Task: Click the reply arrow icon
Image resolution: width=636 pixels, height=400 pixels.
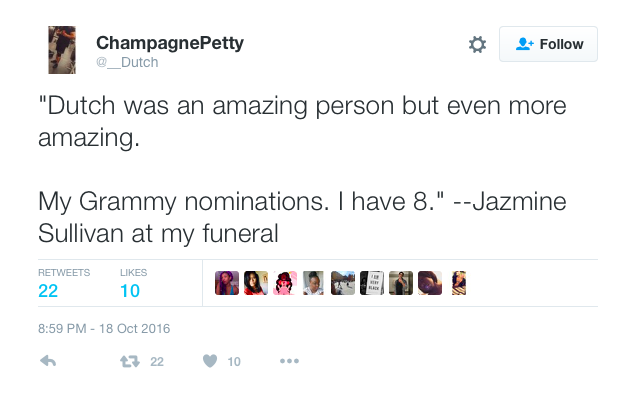Action: tap(47, 361)
